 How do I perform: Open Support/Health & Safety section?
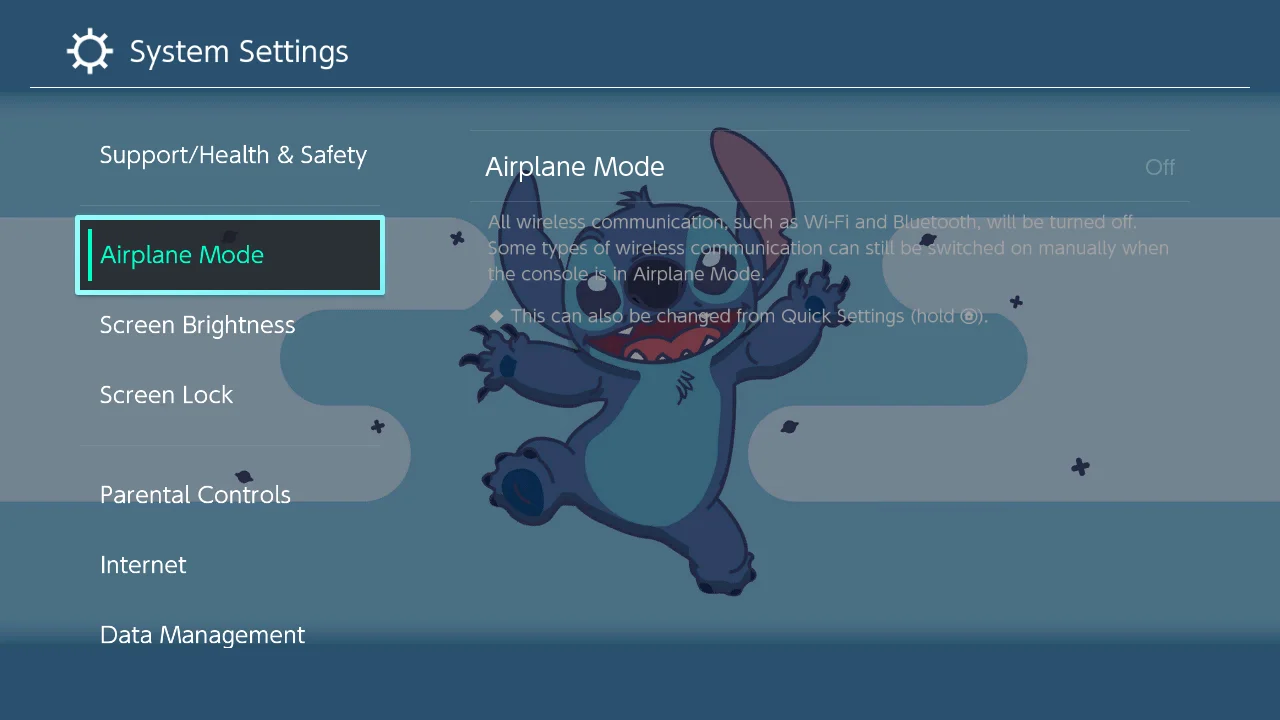pos(233,155)
